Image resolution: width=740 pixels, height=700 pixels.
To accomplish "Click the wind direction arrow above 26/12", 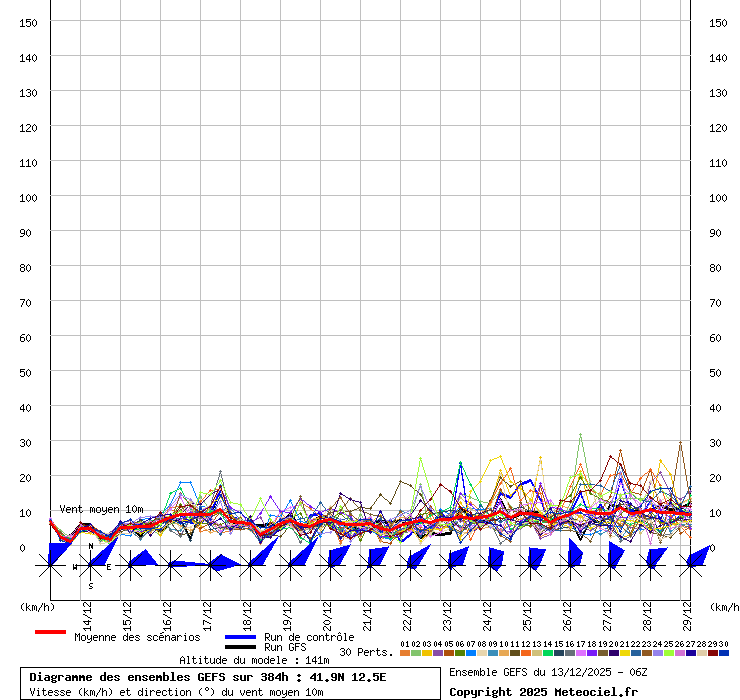I will pyautogui.click(x=574, y=553).
